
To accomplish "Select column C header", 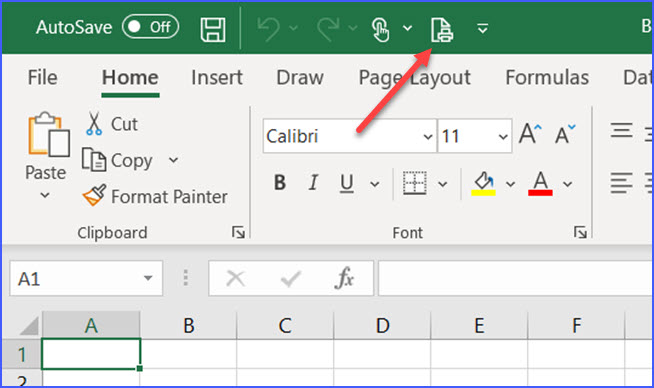I will pyautogui.click(x=285, y=325).
